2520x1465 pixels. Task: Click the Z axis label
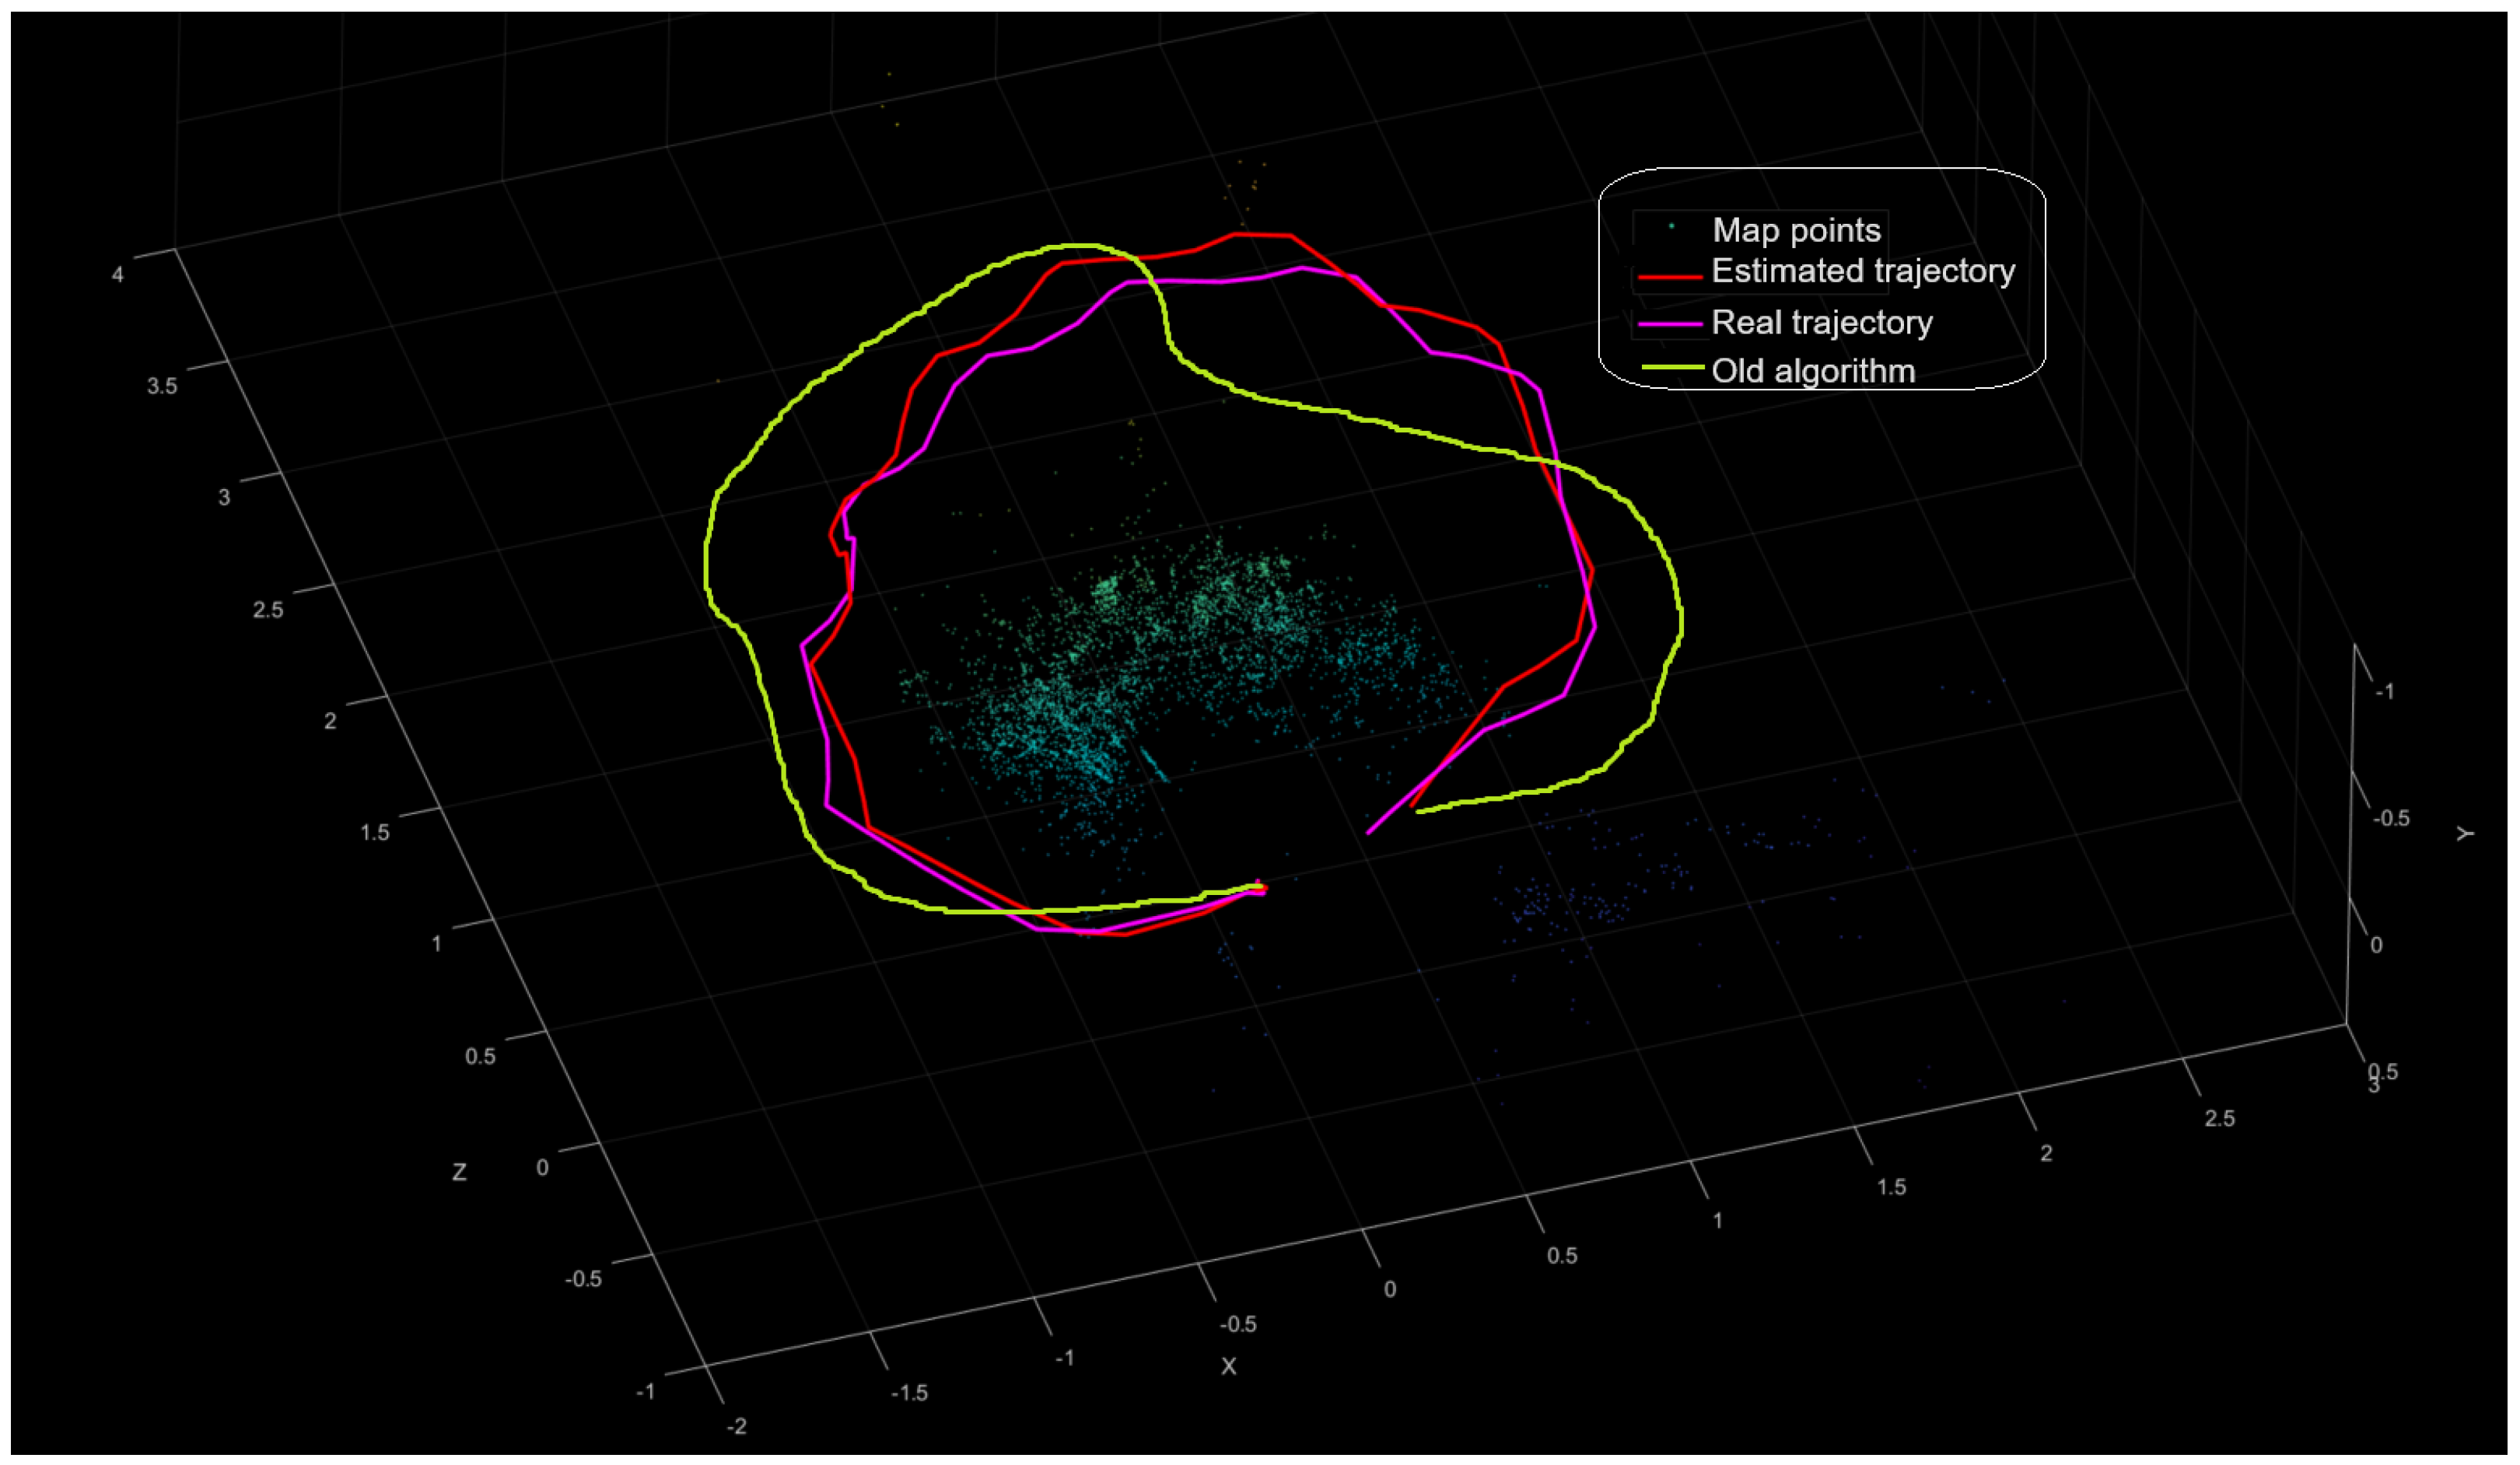click(459, 1172)
